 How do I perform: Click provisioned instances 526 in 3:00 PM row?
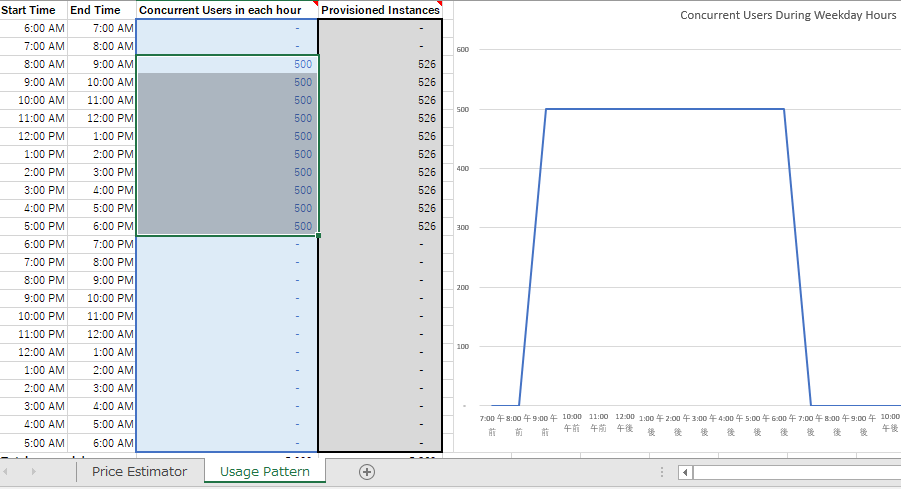coord(380,190)
